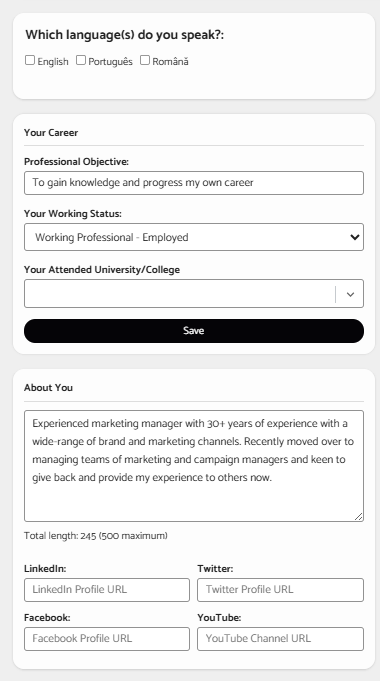
Task: Click the Facebook Profile URL field
Action: pyautogui.click(x=107, y=639)
